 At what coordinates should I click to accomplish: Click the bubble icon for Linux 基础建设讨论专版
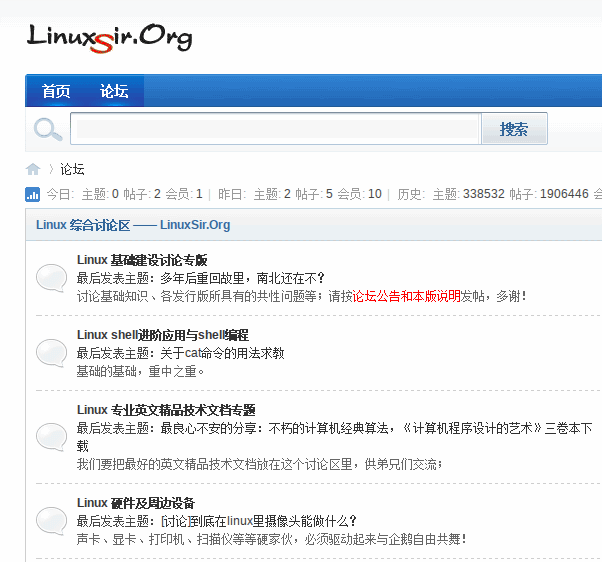pos(51,278)
